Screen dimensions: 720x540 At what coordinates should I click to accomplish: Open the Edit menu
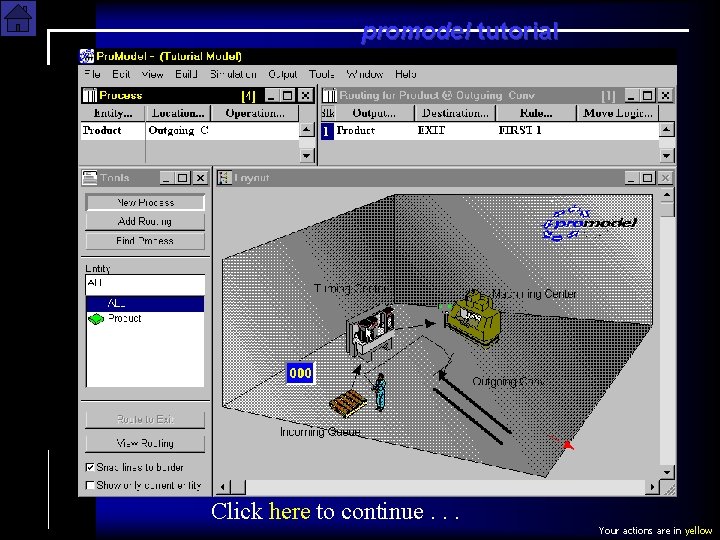coord(121,74)
